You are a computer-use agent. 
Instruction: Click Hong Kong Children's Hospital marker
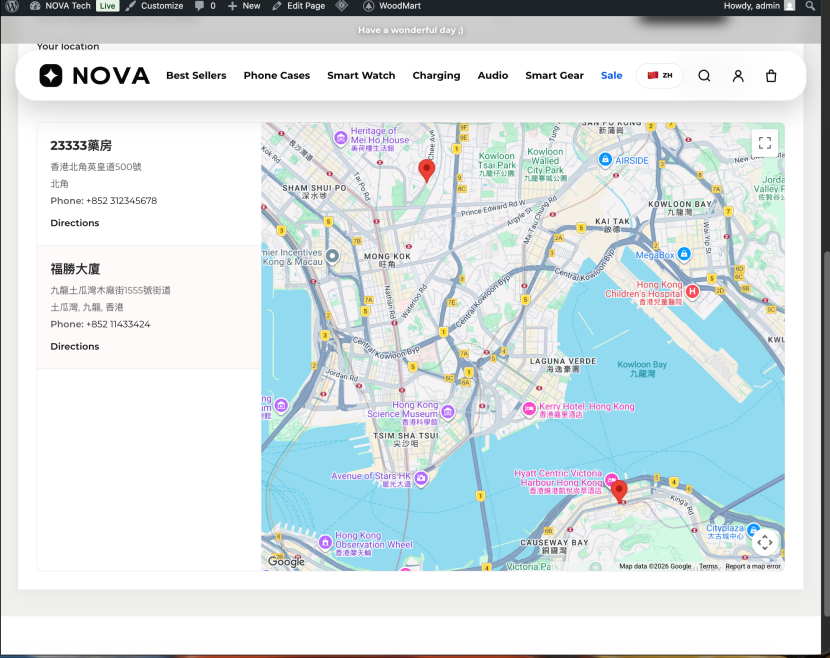click(x=692, y=291)
